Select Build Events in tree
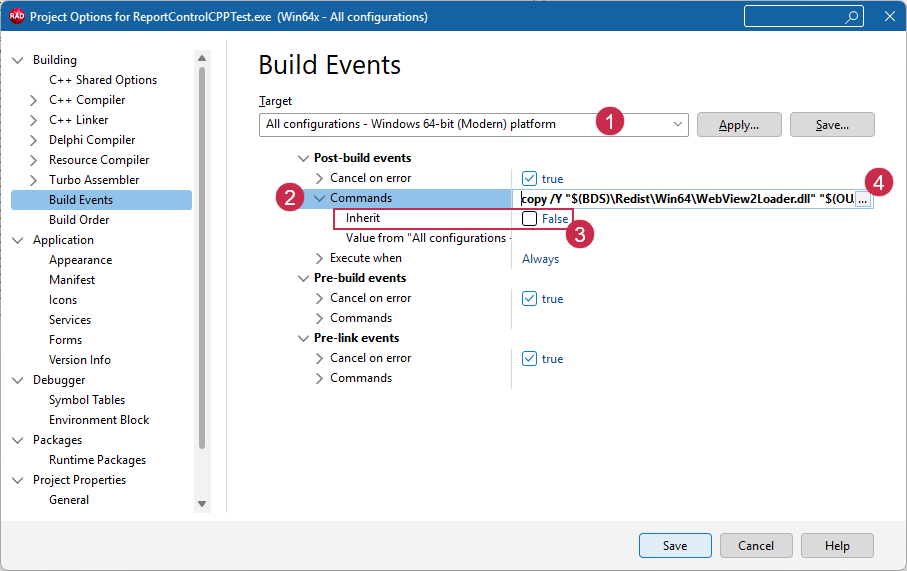This screenshot has width=907, height=571. point(101,200)
